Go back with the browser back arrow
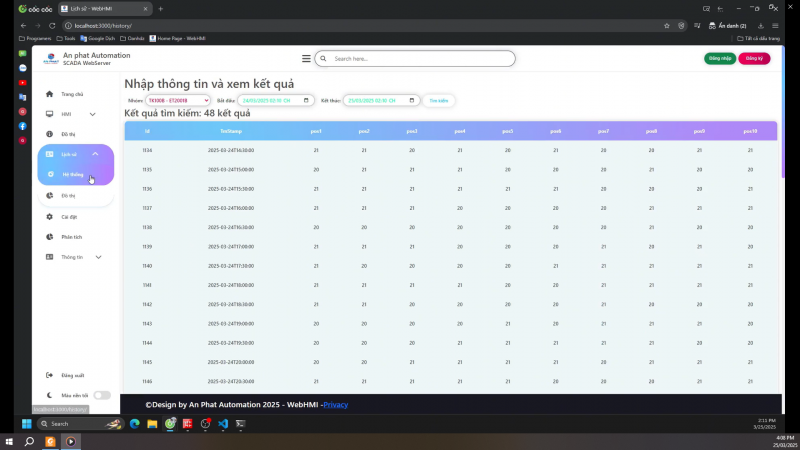800x450 pixels. click(x=23, y=26)
